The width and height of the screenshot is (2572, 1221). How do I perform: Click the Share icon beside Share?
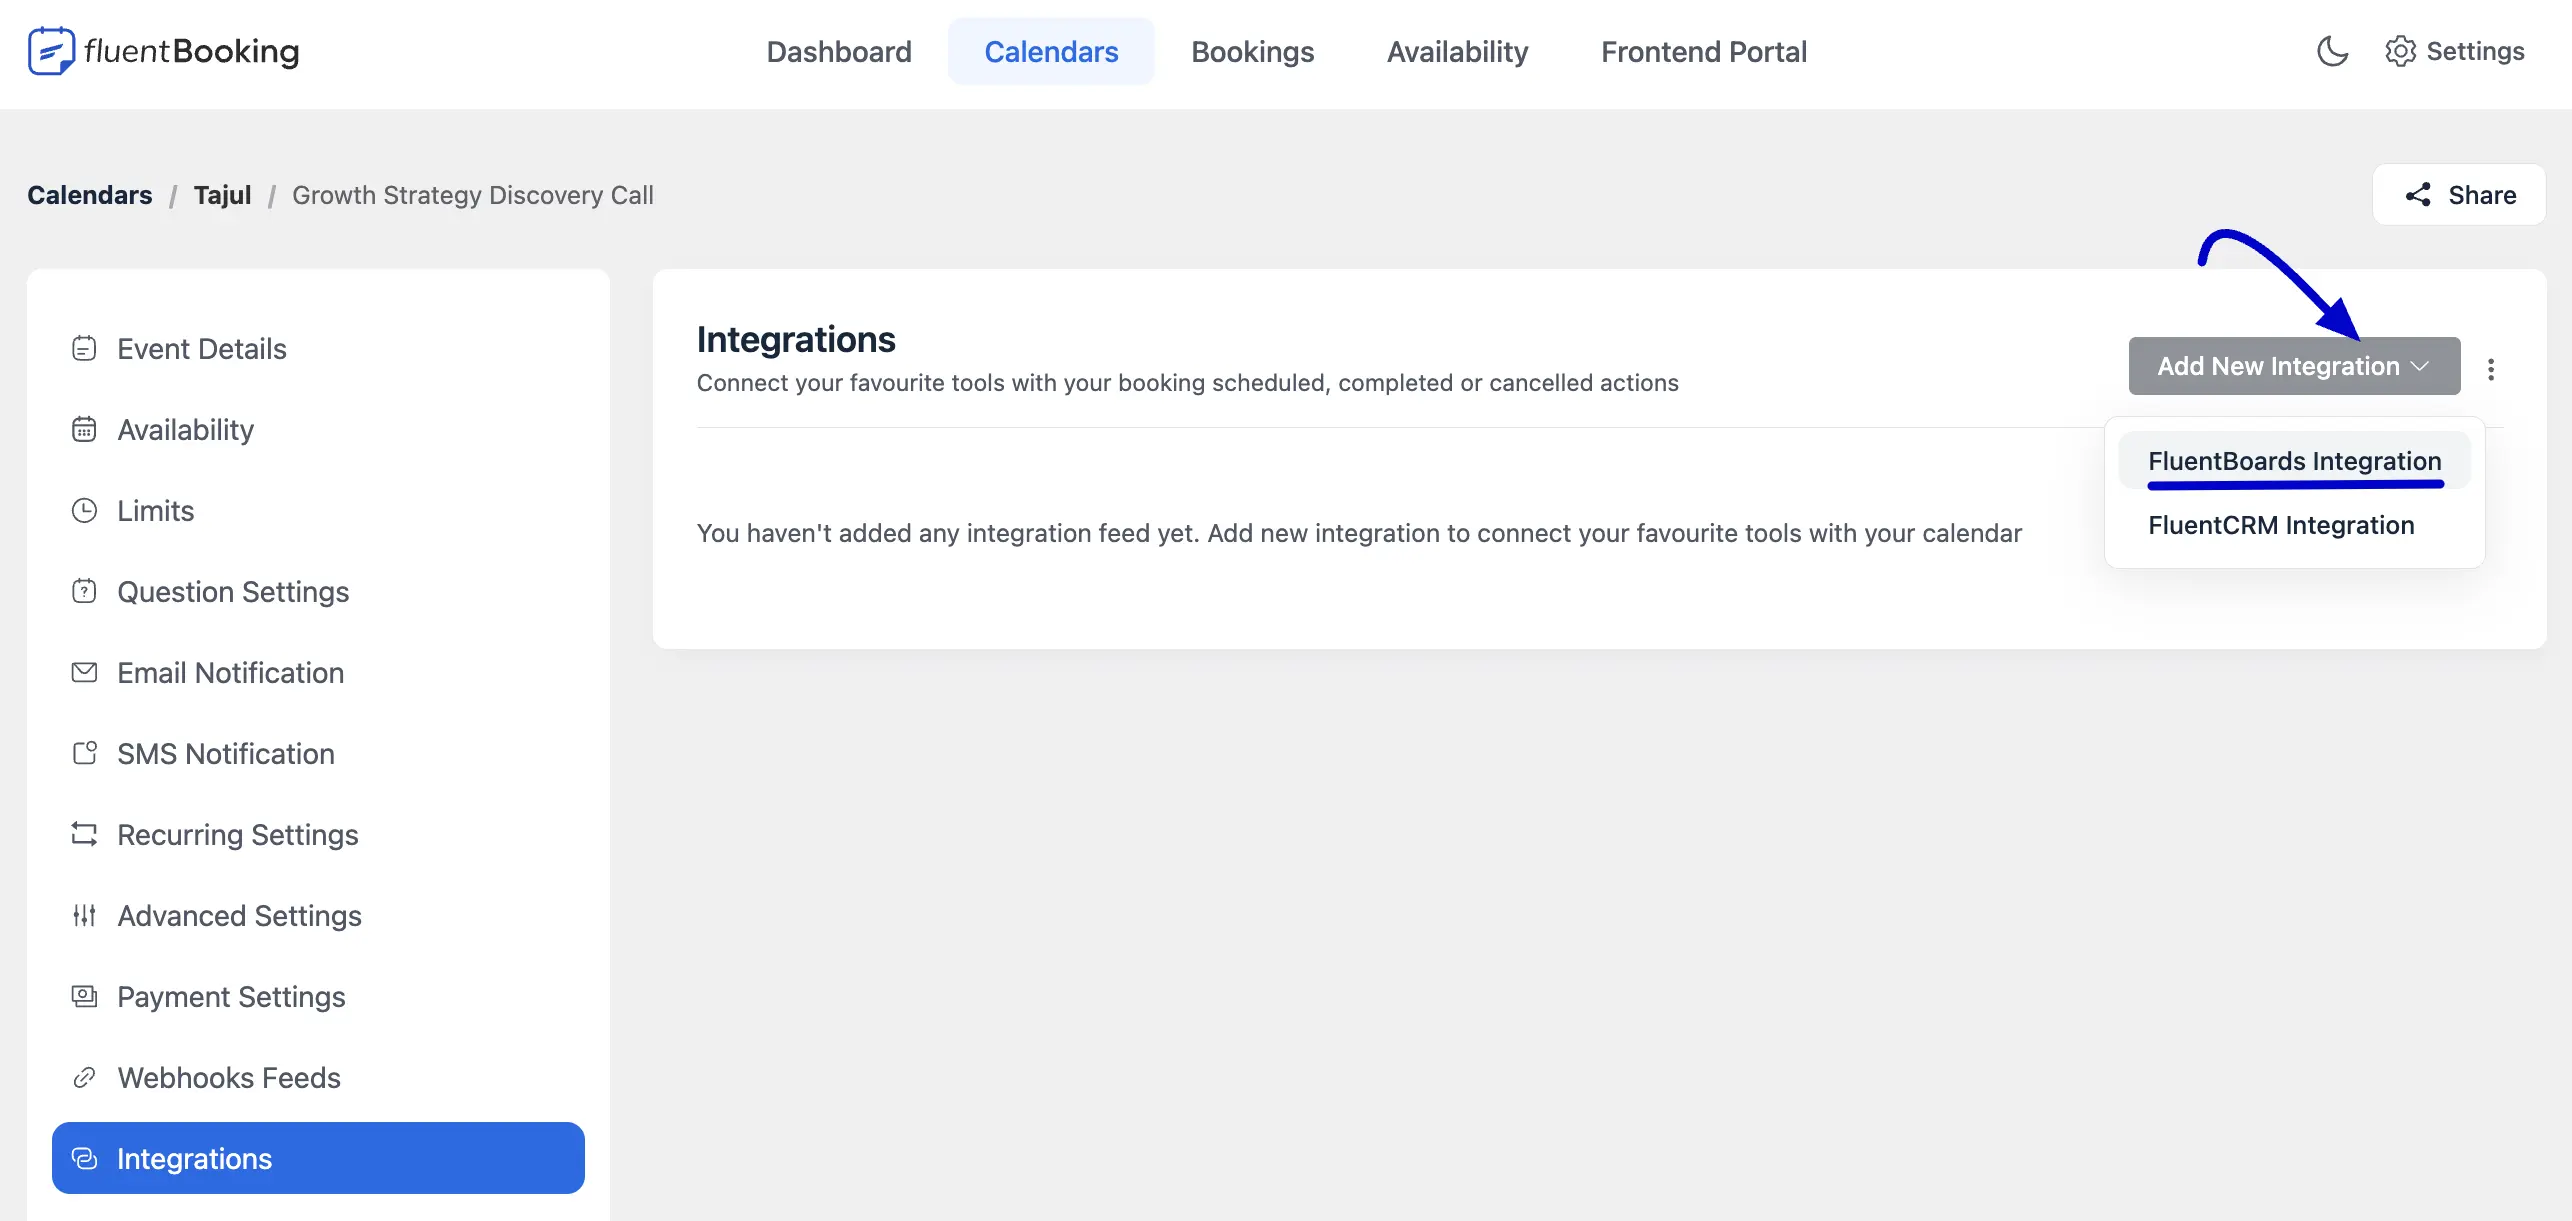click(2418, 195)
